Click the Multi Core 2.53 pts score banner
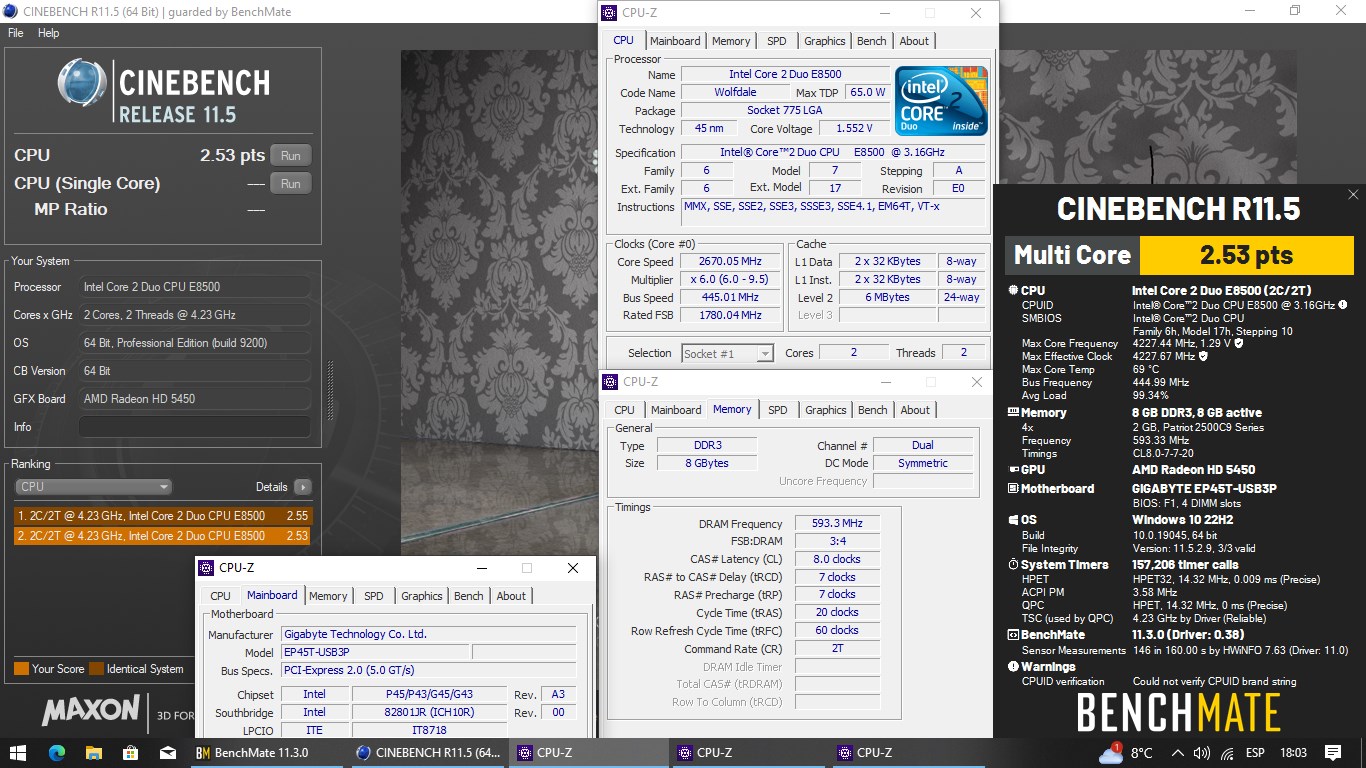Image resolution: width=1366 pixels, height=768 pixels. tap(1179, 255)
